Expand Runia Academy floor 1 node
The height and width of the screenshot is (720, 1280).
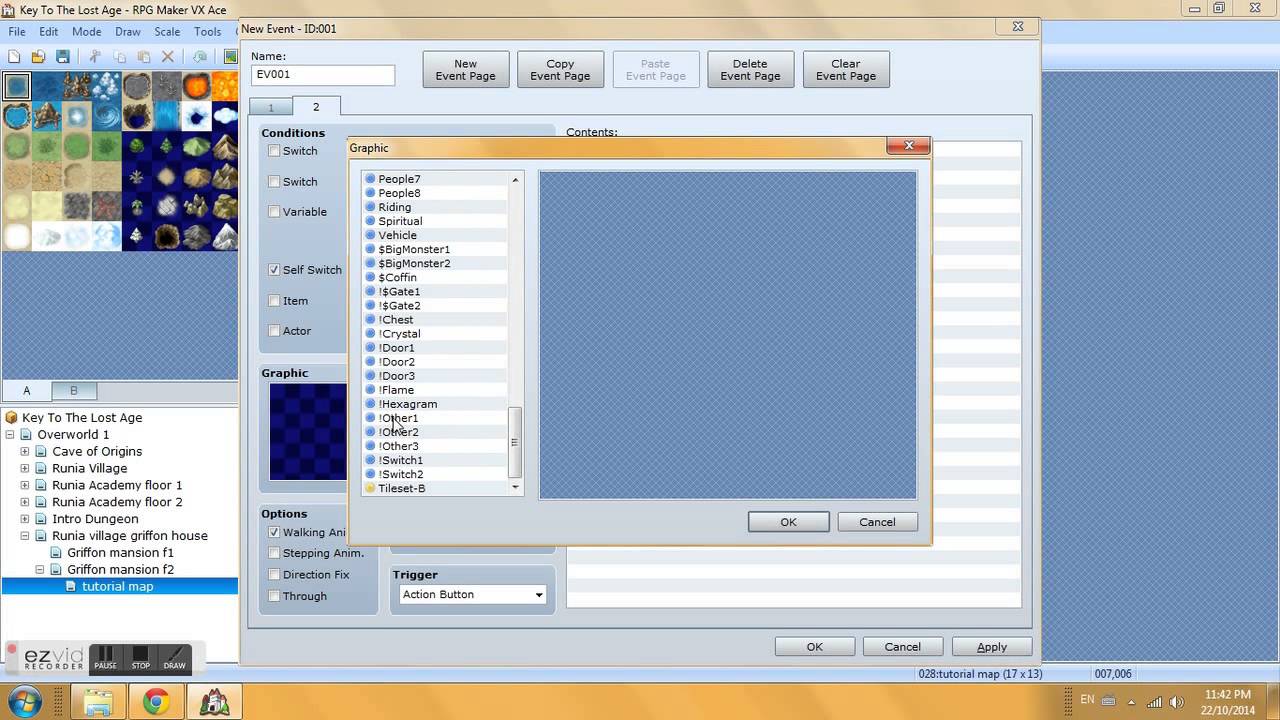(x=25, y=485)
